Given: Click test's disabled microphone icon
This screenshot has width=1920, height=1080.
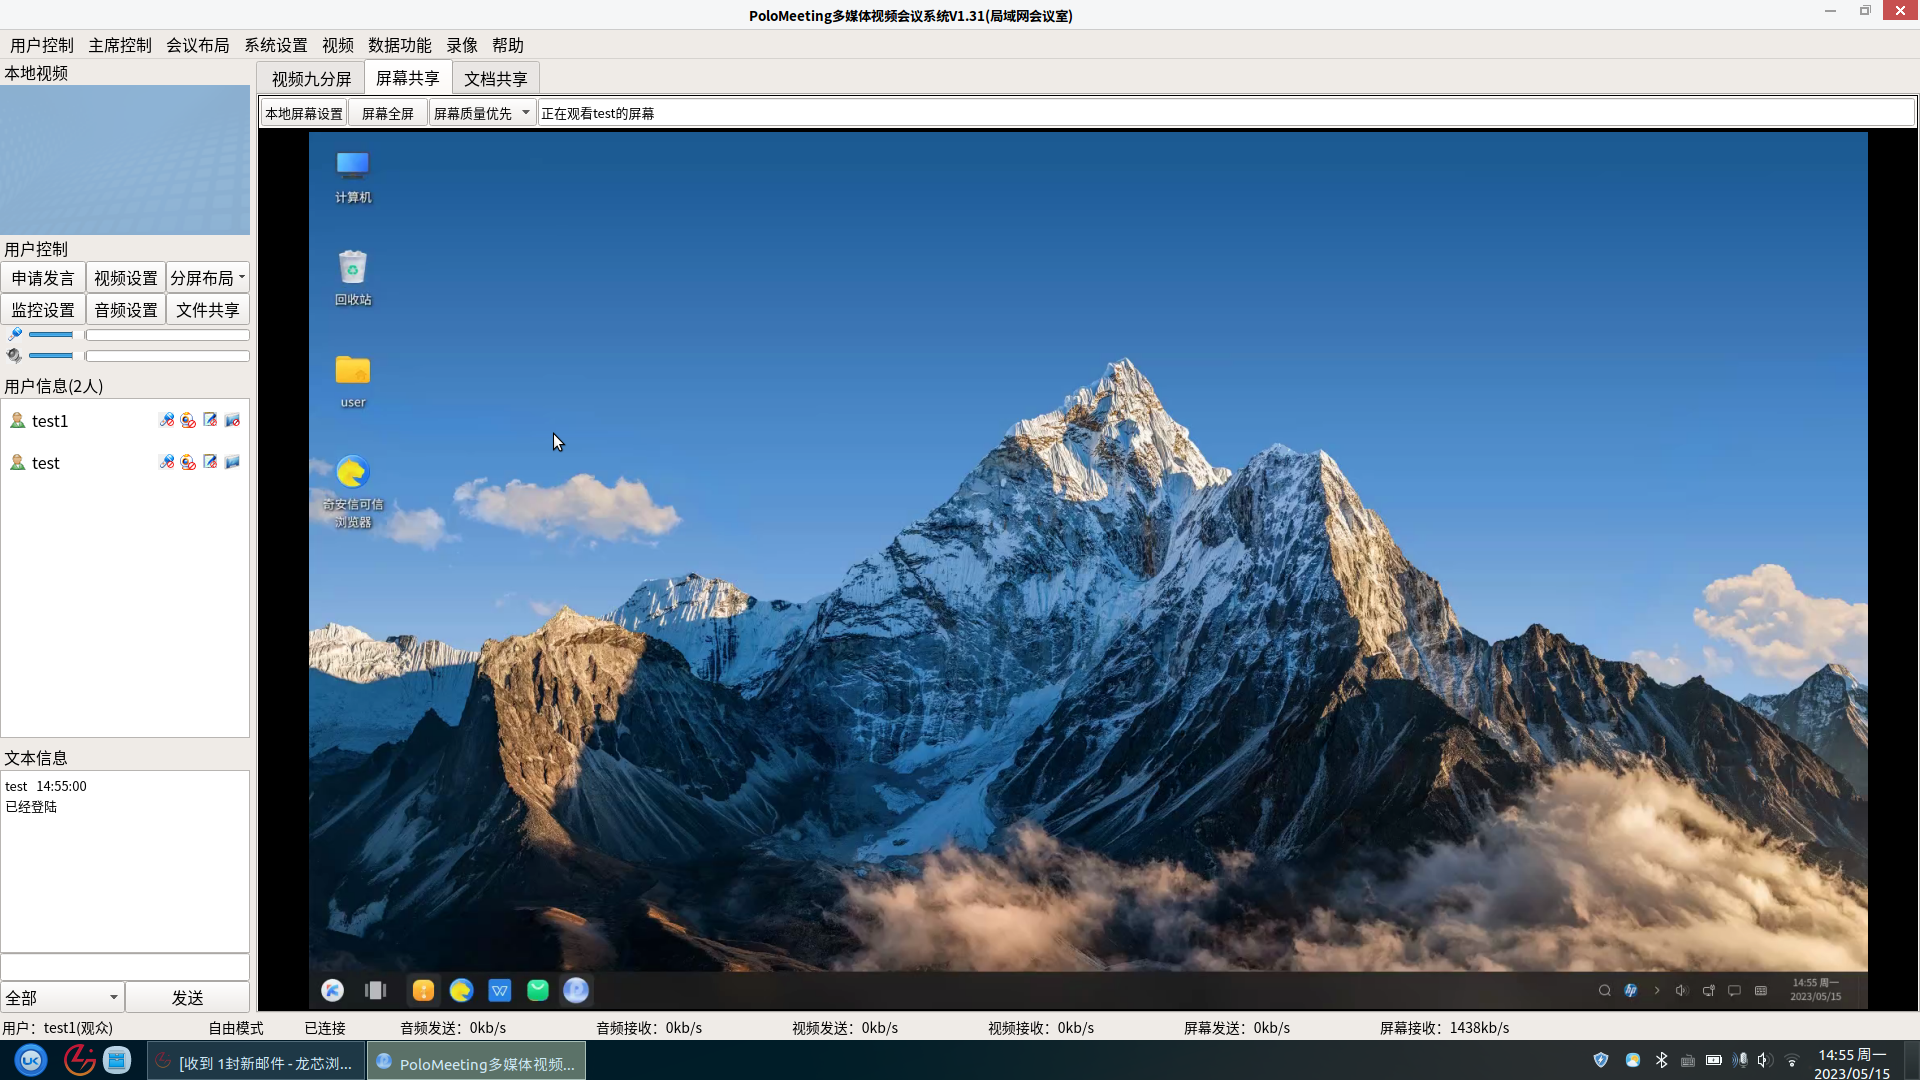Looking at the screenshot, I should (x=166, y=462).
